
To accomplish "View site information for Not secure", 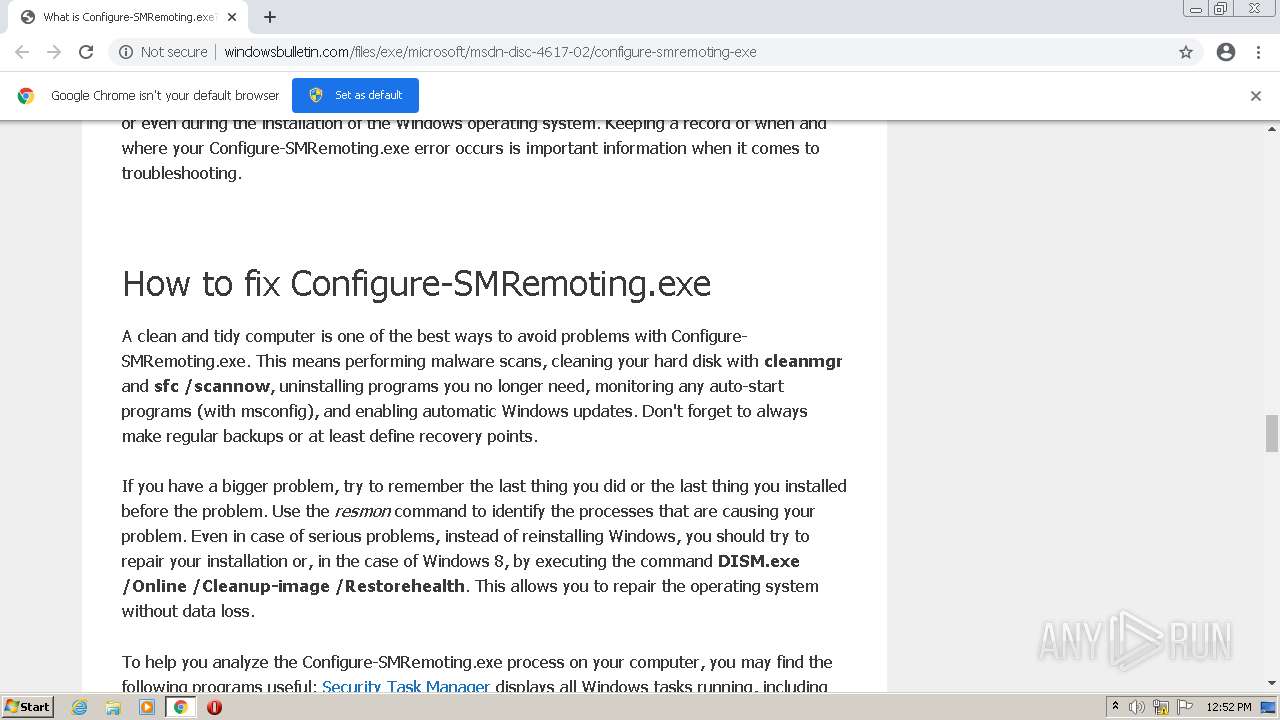I will coord(163,52).
